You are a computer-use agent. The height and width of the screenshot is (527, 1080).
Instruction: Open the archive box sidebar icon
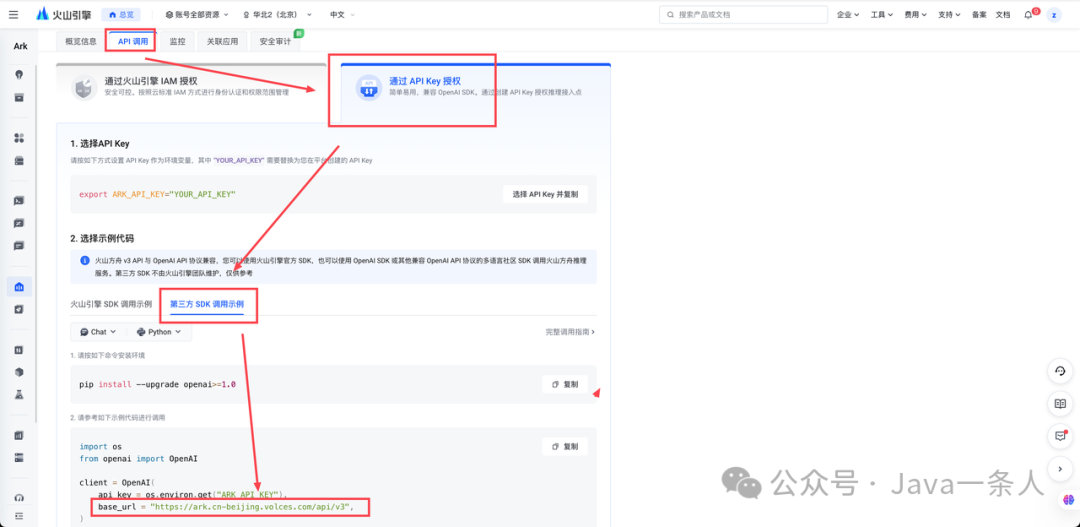click(19, 98)
